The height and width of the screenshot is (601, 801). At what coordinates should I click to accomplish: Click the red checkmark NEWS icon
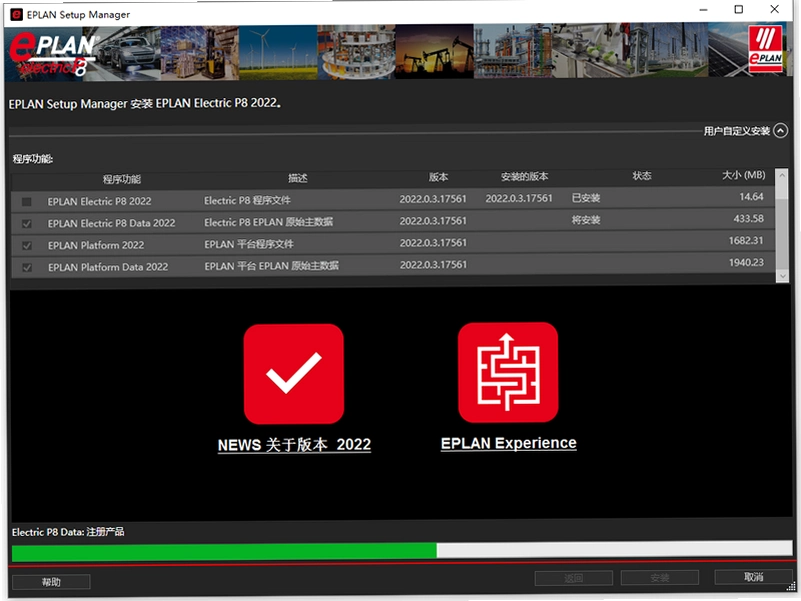pos(294,374)
